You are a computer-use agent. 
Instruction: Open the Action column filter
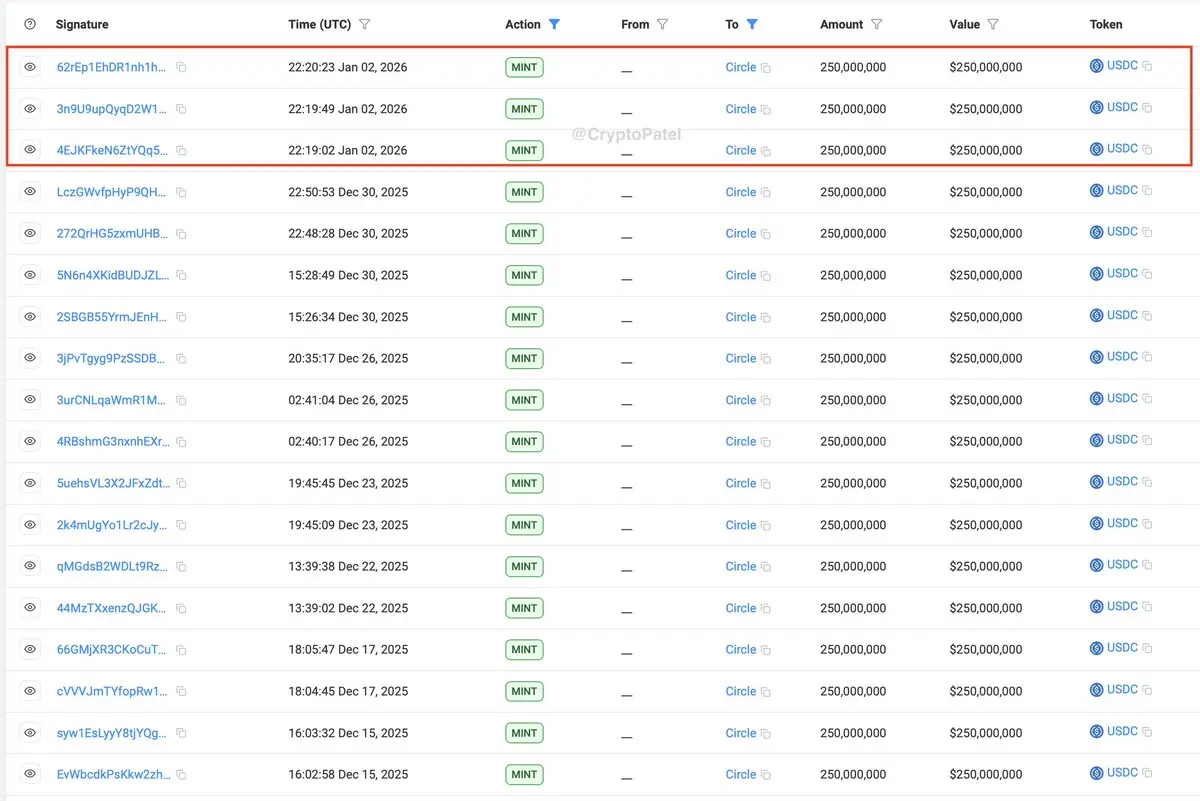[x=554, y=24]
